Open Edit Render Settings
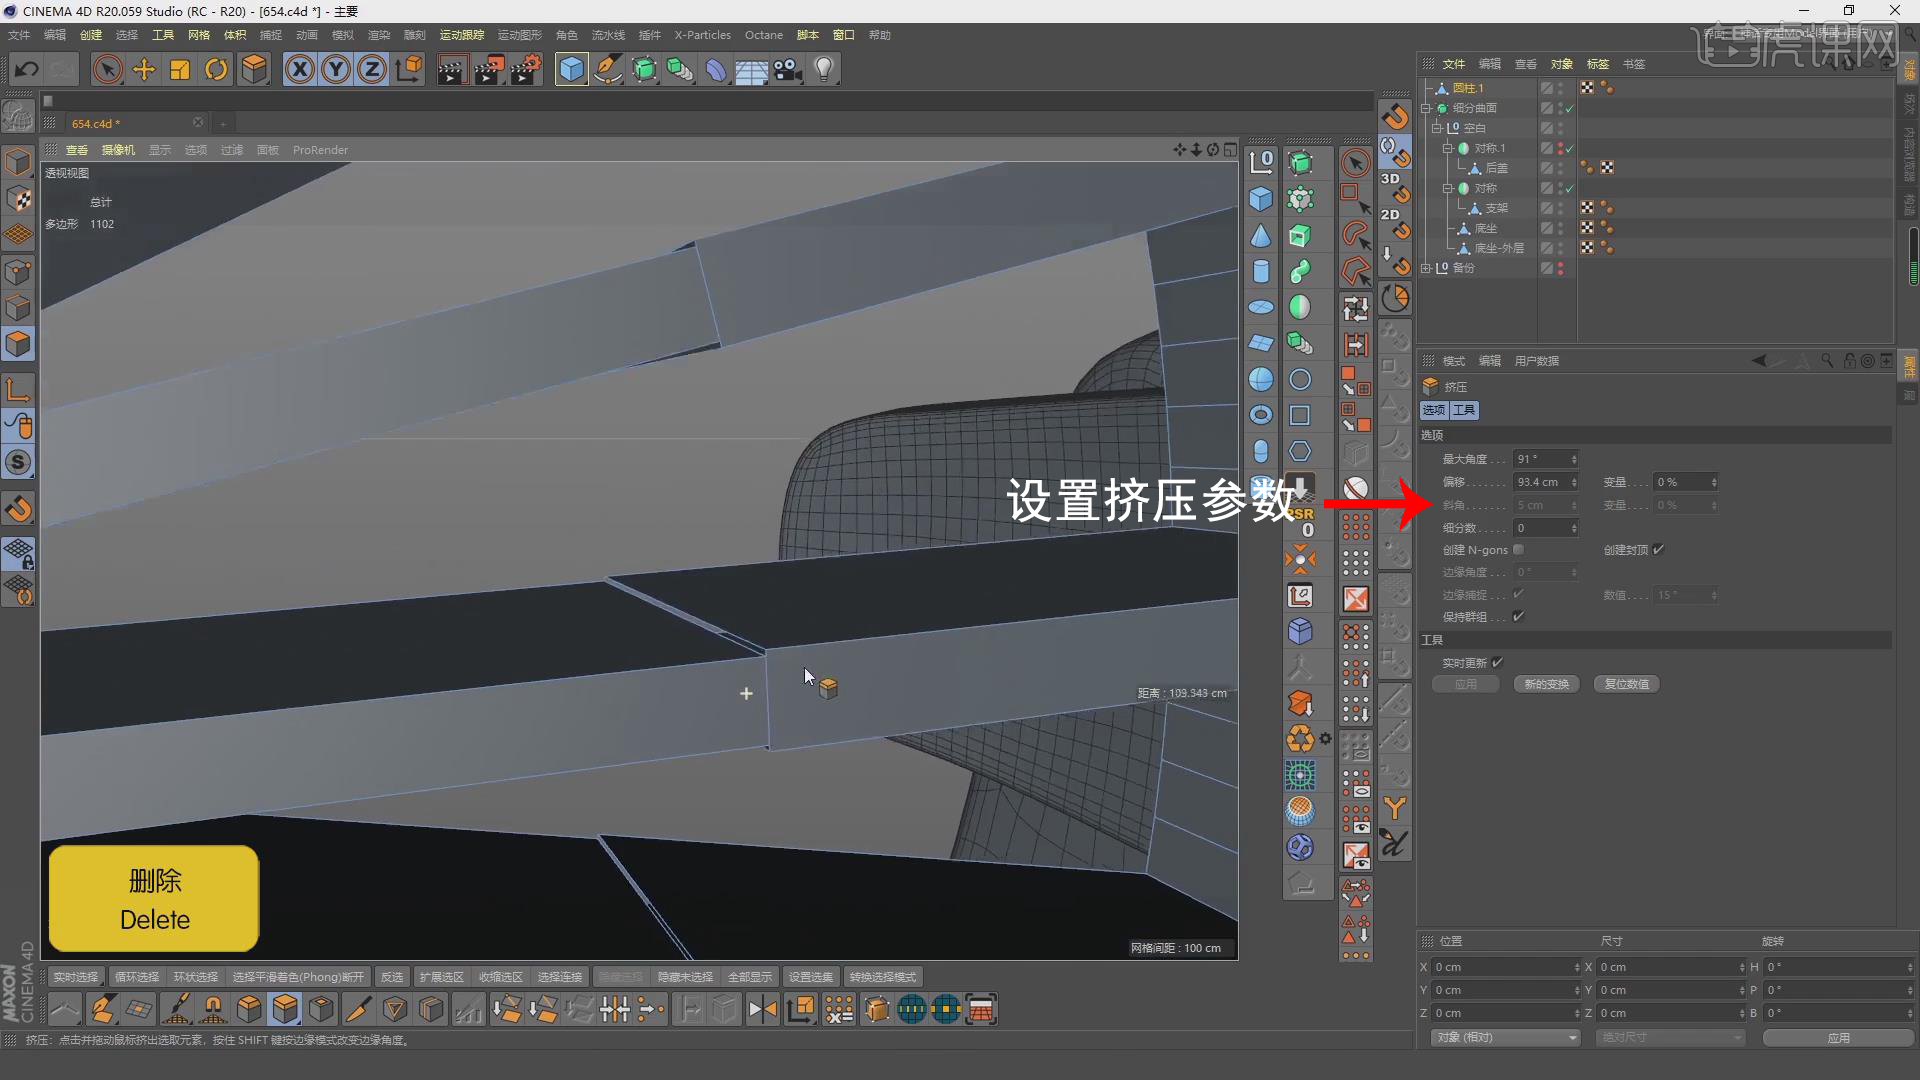Screen dimensions: 1920x1080 coord(524,69)
